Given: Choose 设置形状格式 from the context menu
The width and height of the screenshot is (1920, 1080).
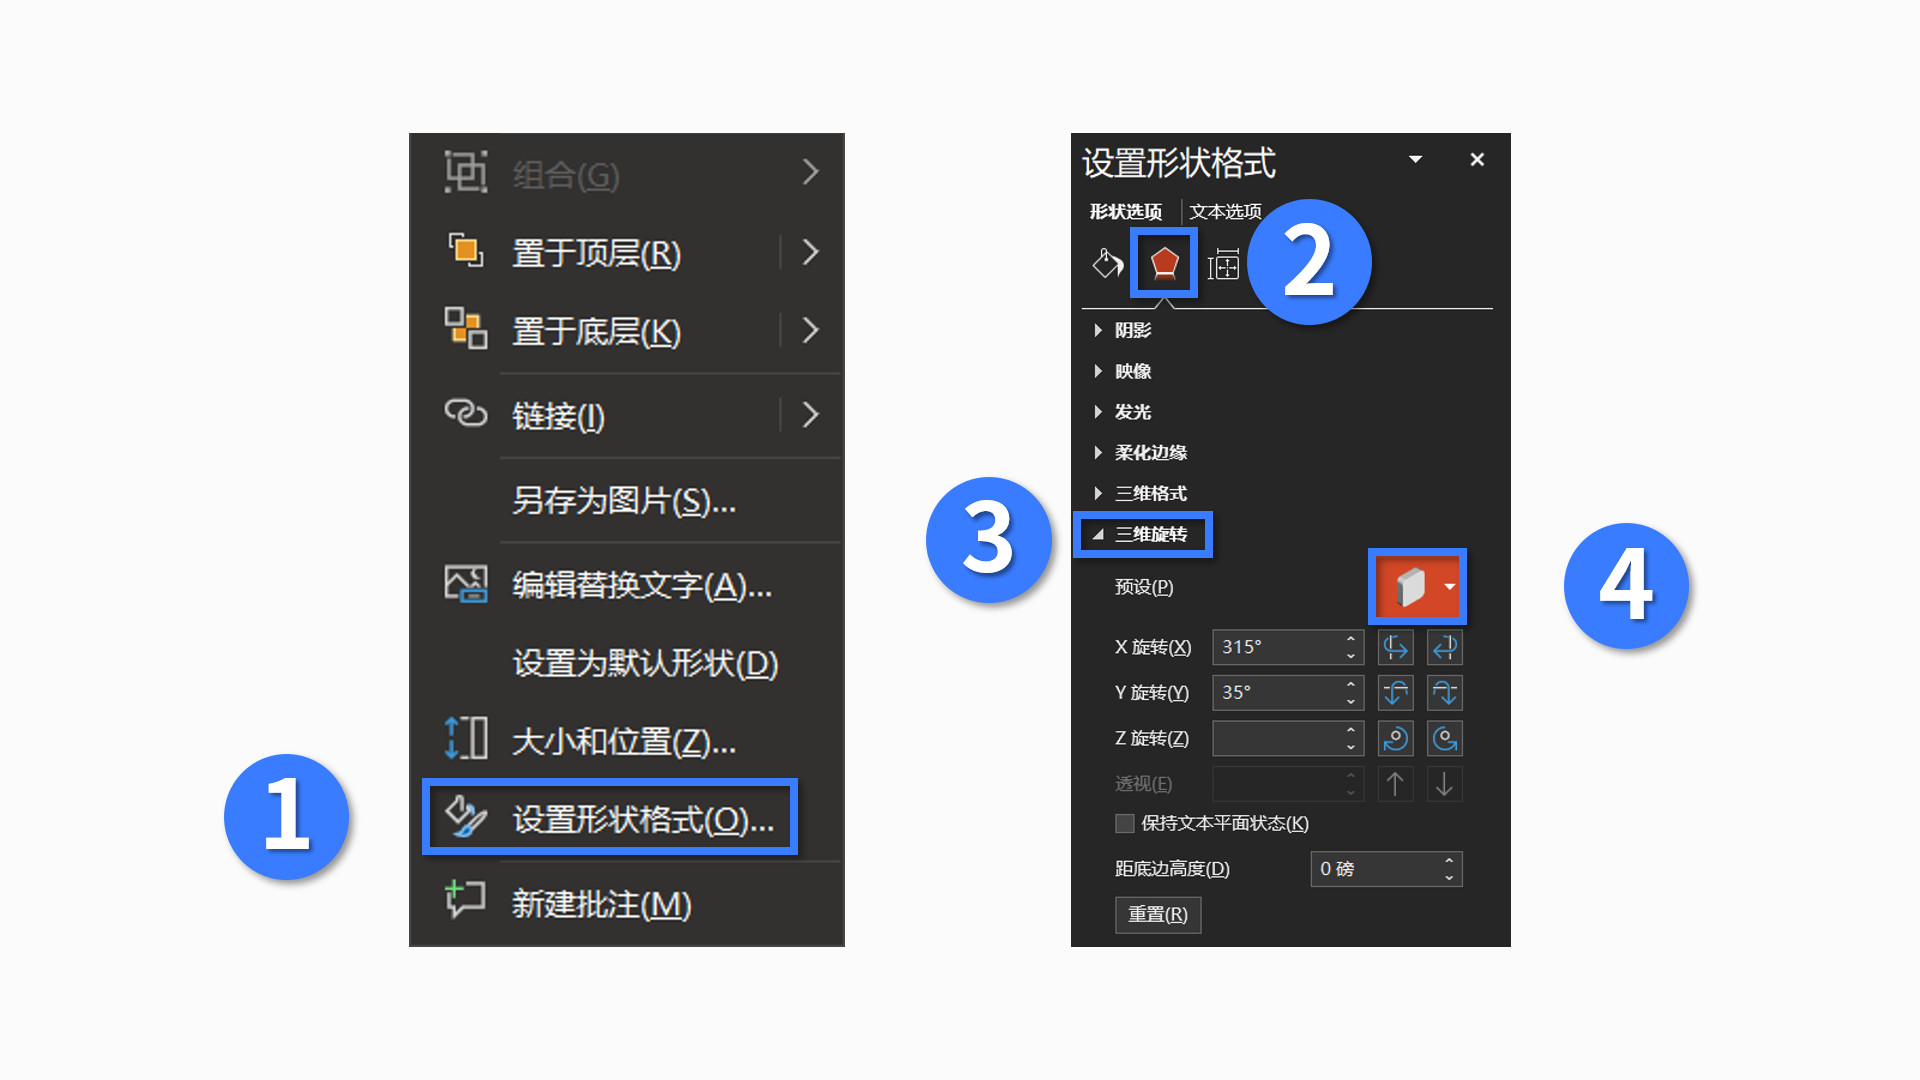Looking at the screenshot, I should [610, 818].
